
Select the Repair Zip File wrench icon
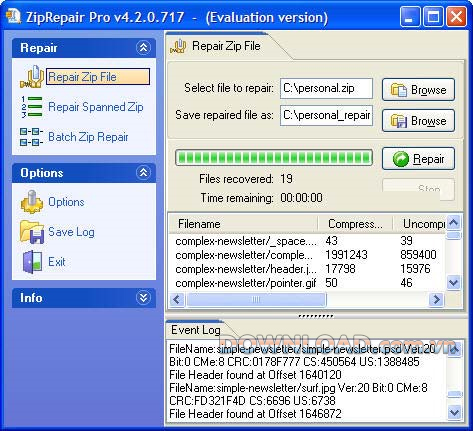(32, 77)
